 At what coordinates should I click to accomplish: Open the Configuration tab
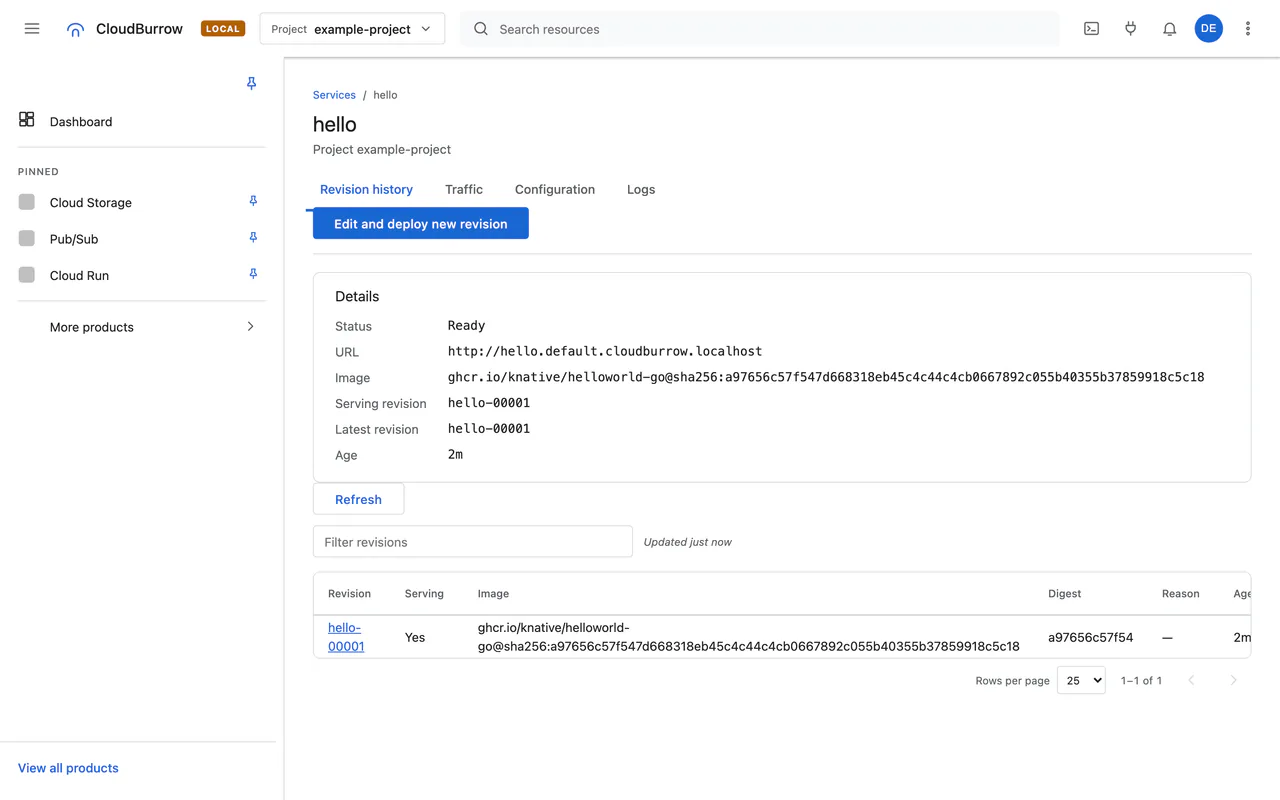[x=555, y=189]
